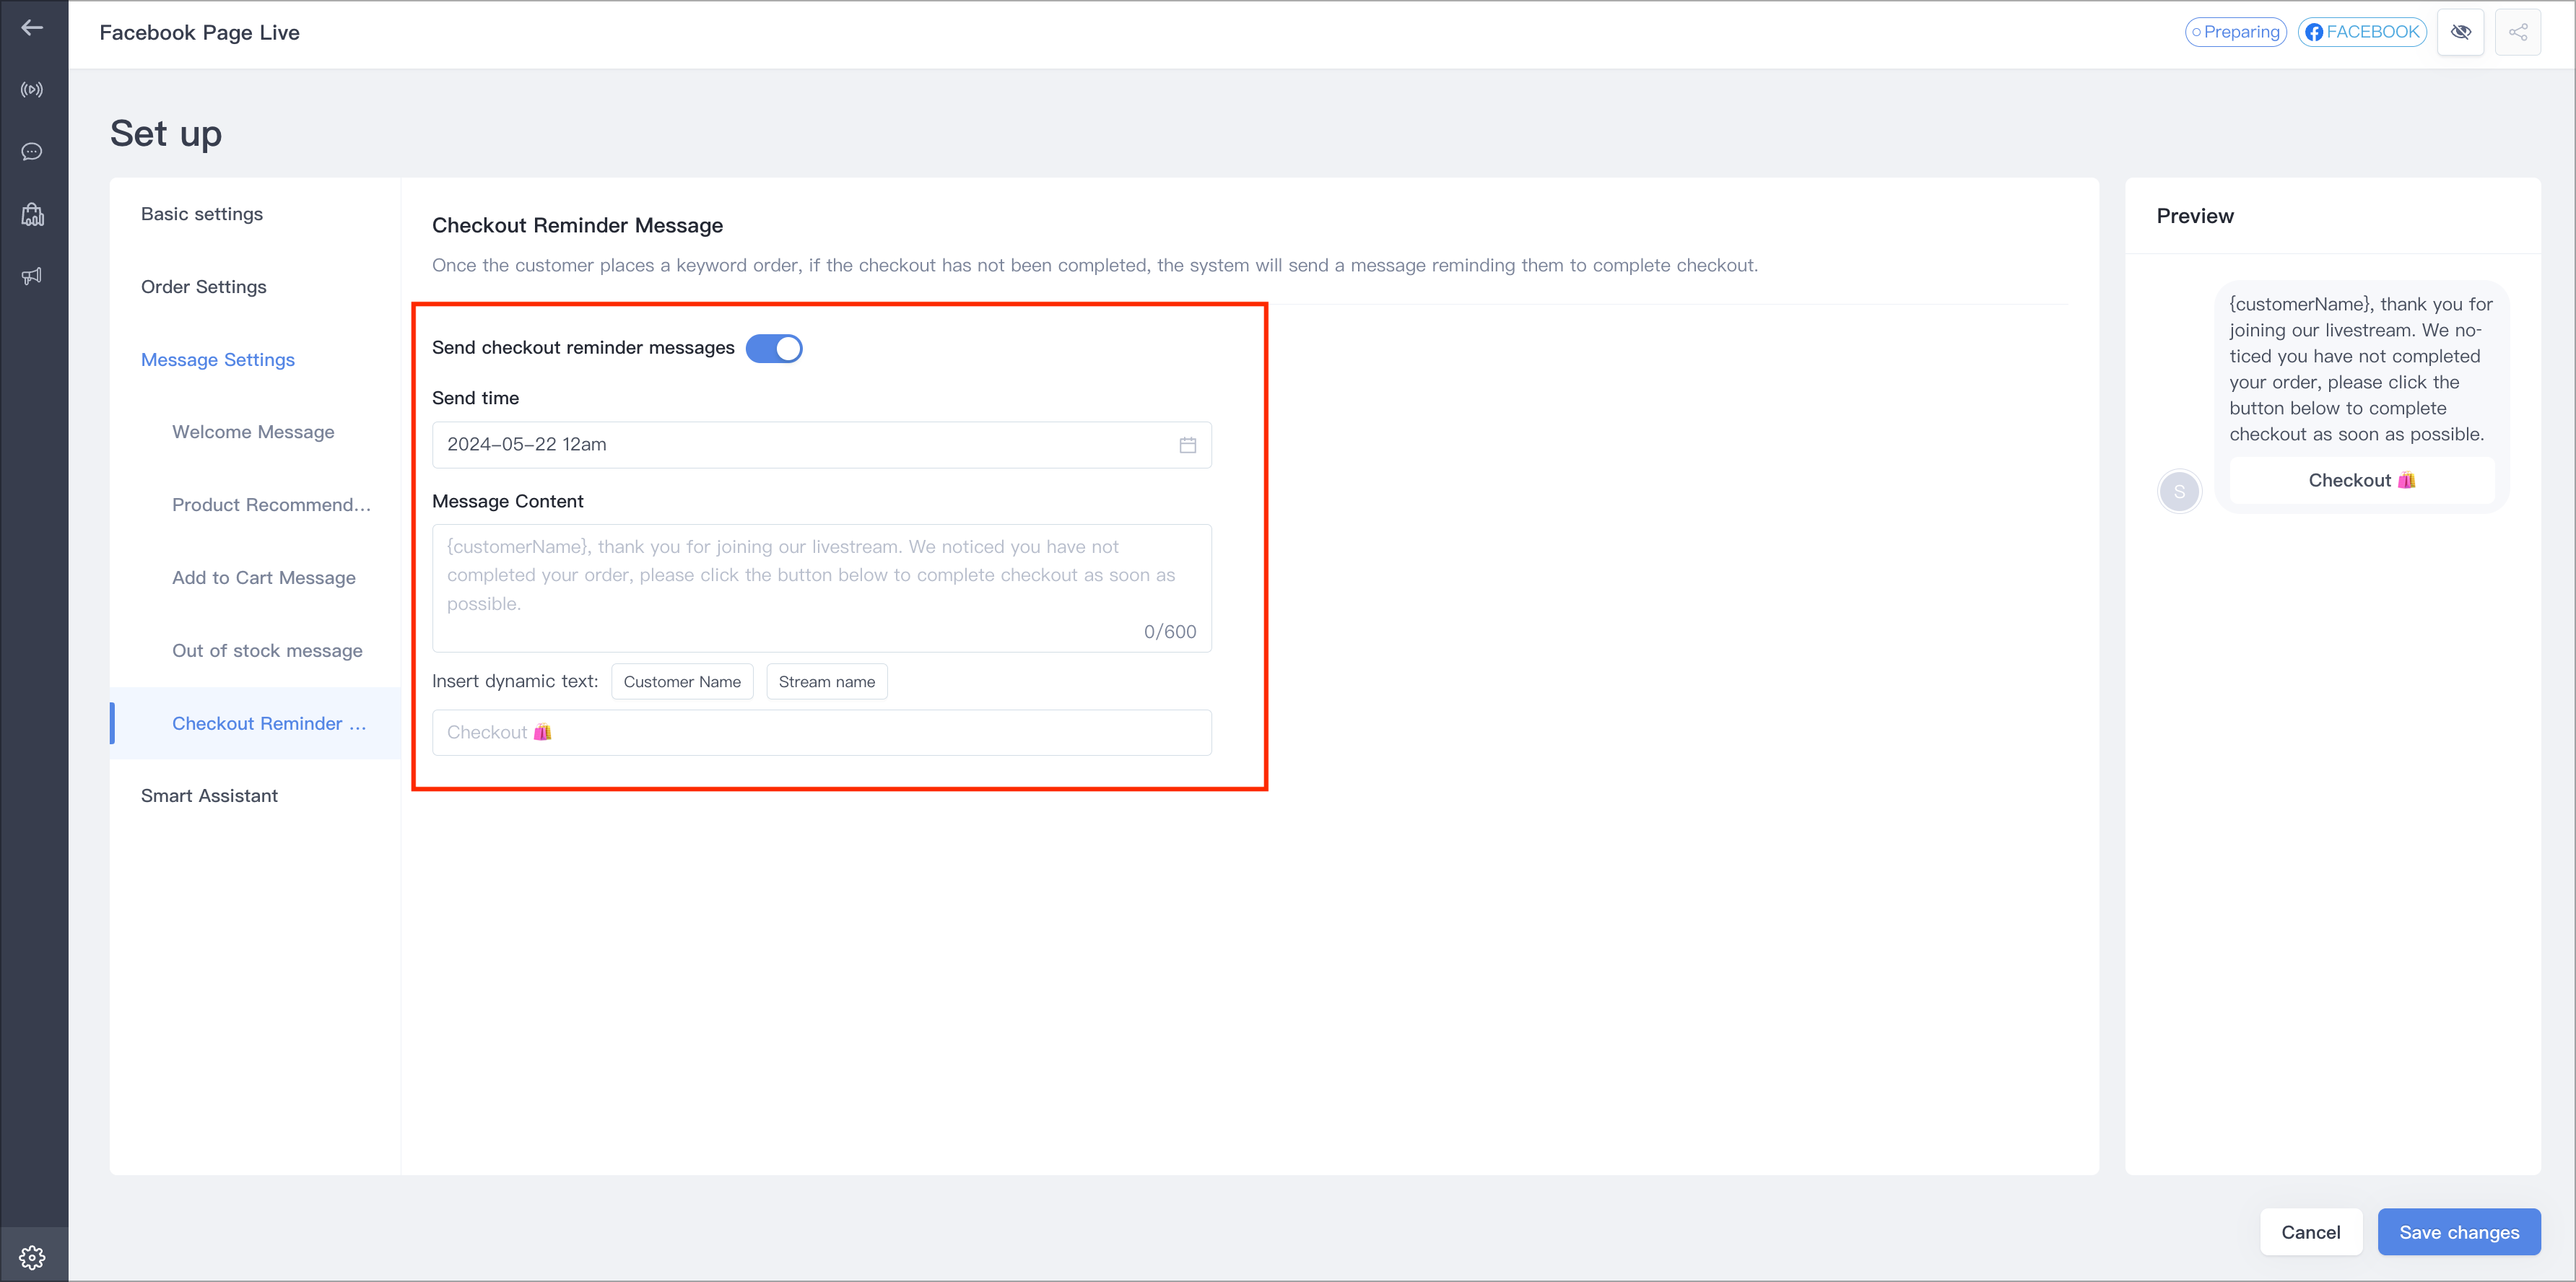Toggle the hidden-eye visibility icon in header
This screenshot has width=2576, height=1282.
[x=2461, y=32]
